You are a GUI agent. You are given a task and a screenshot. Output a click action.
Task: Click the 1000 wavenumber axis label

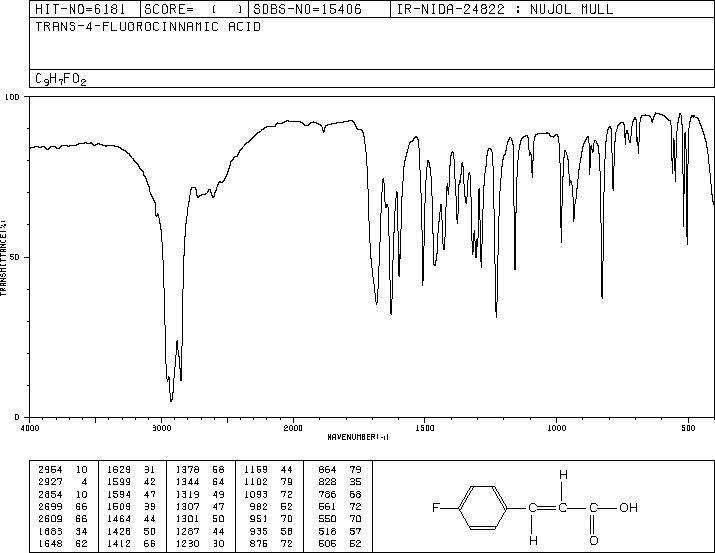pyautogui.click(x=556, y=428)
